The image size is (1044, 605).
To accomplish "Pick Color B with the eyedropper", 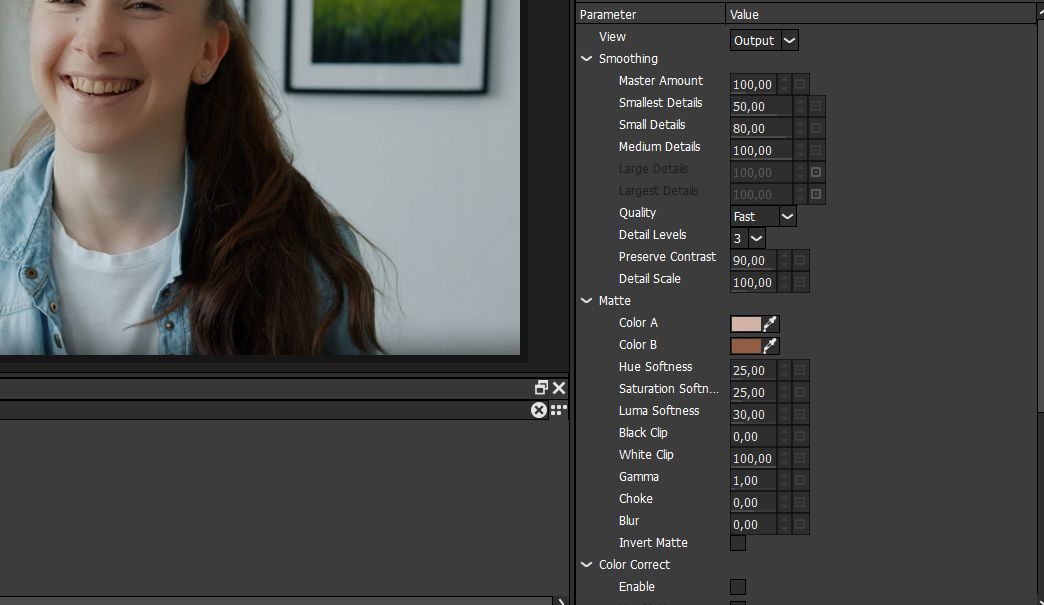I will 770,345.
